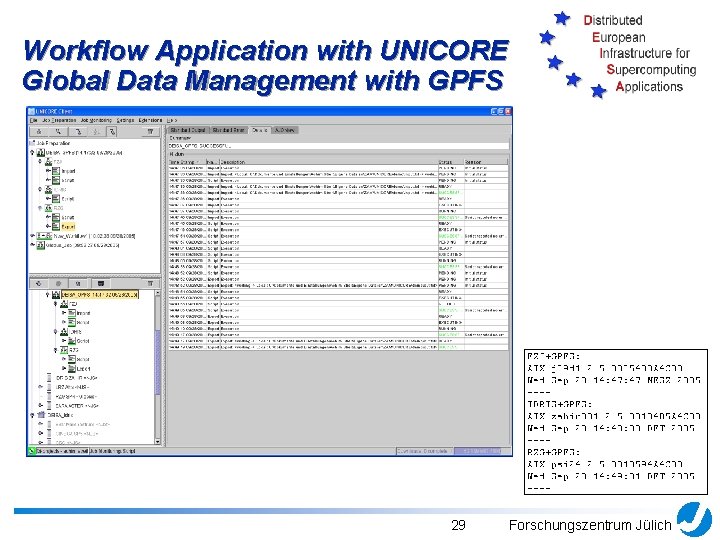Select the Details tab

pyautogui.click(x=260, y=130)
